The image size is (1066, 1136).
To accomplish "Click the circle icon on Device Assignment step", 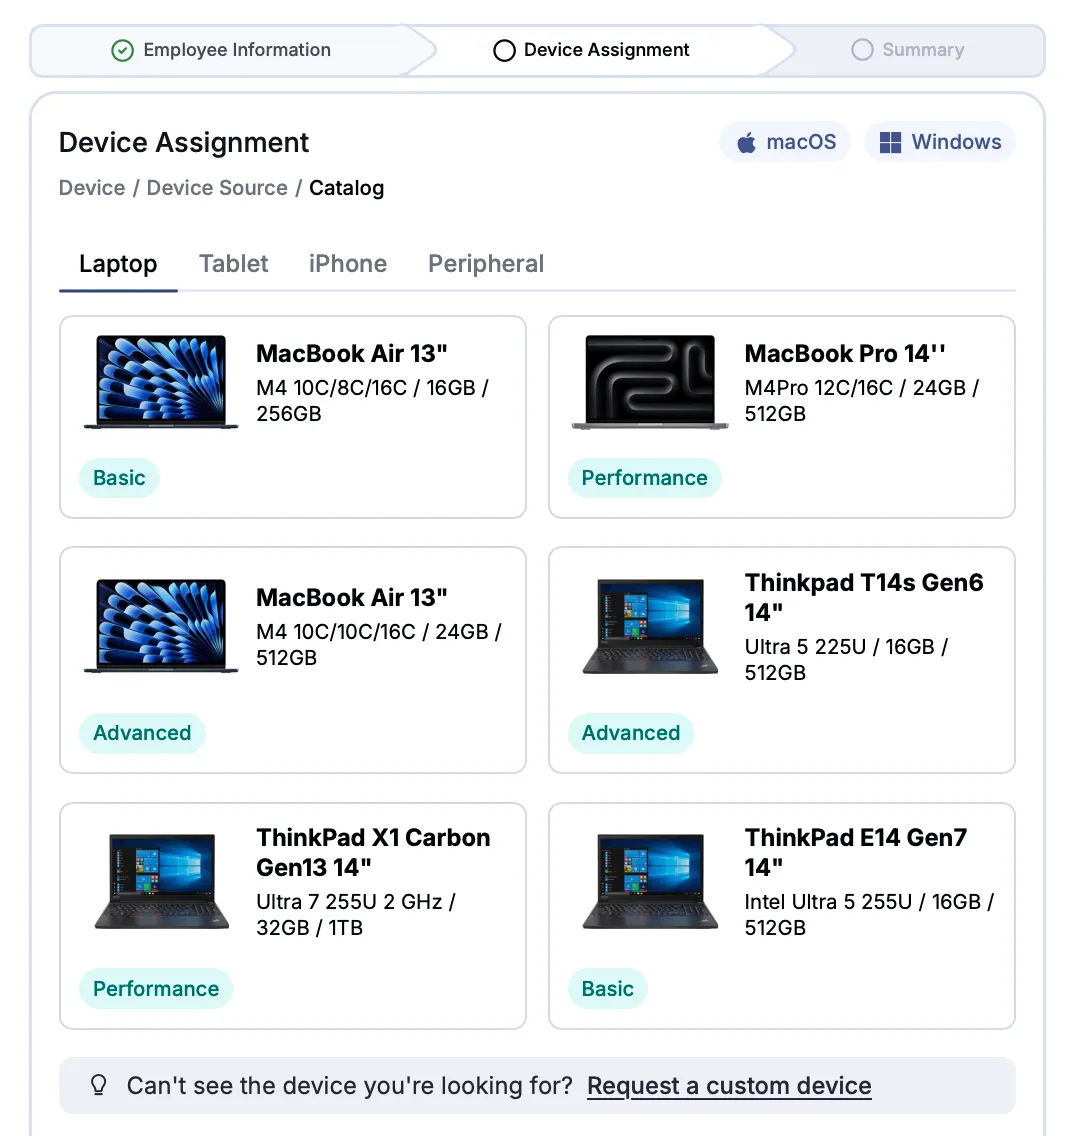I will pyautogui.click(x=504, y=50).
